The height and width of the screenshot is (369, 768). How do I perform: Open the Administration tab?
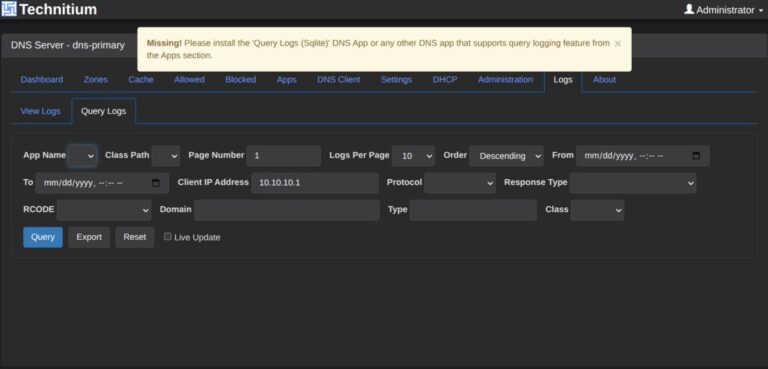505,79
